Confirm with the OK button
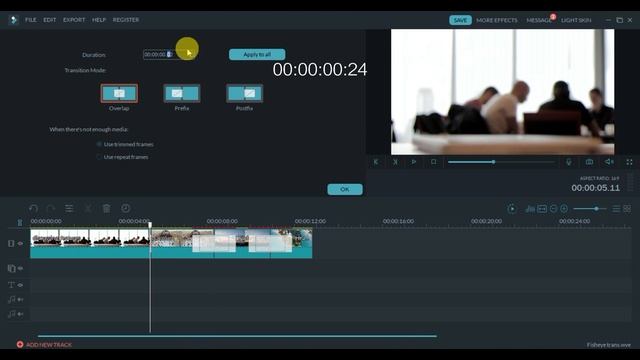640x360 pixels. [x=345, y=189]
